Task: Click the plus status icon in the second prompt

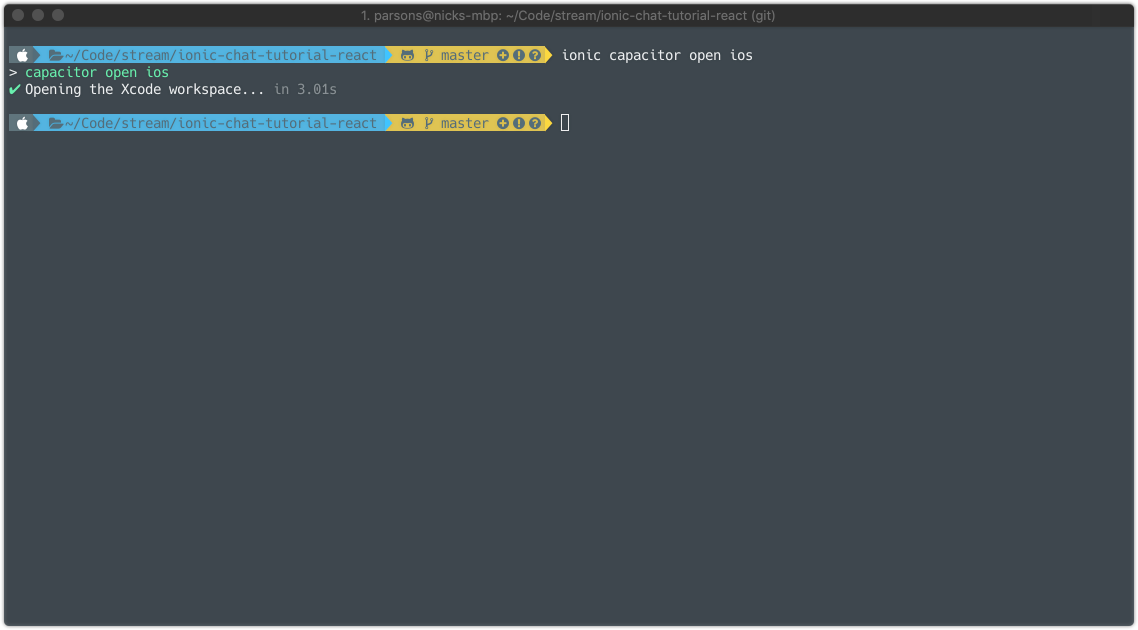Action: coord(503,123)
